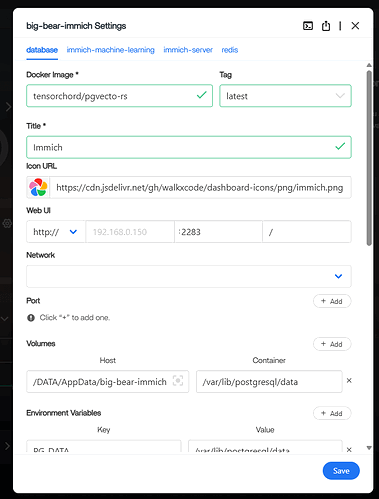This screenshot has width=379, height=499.
Task: Close the big-bear-immich Settings dialog
Action: (355, 26)
